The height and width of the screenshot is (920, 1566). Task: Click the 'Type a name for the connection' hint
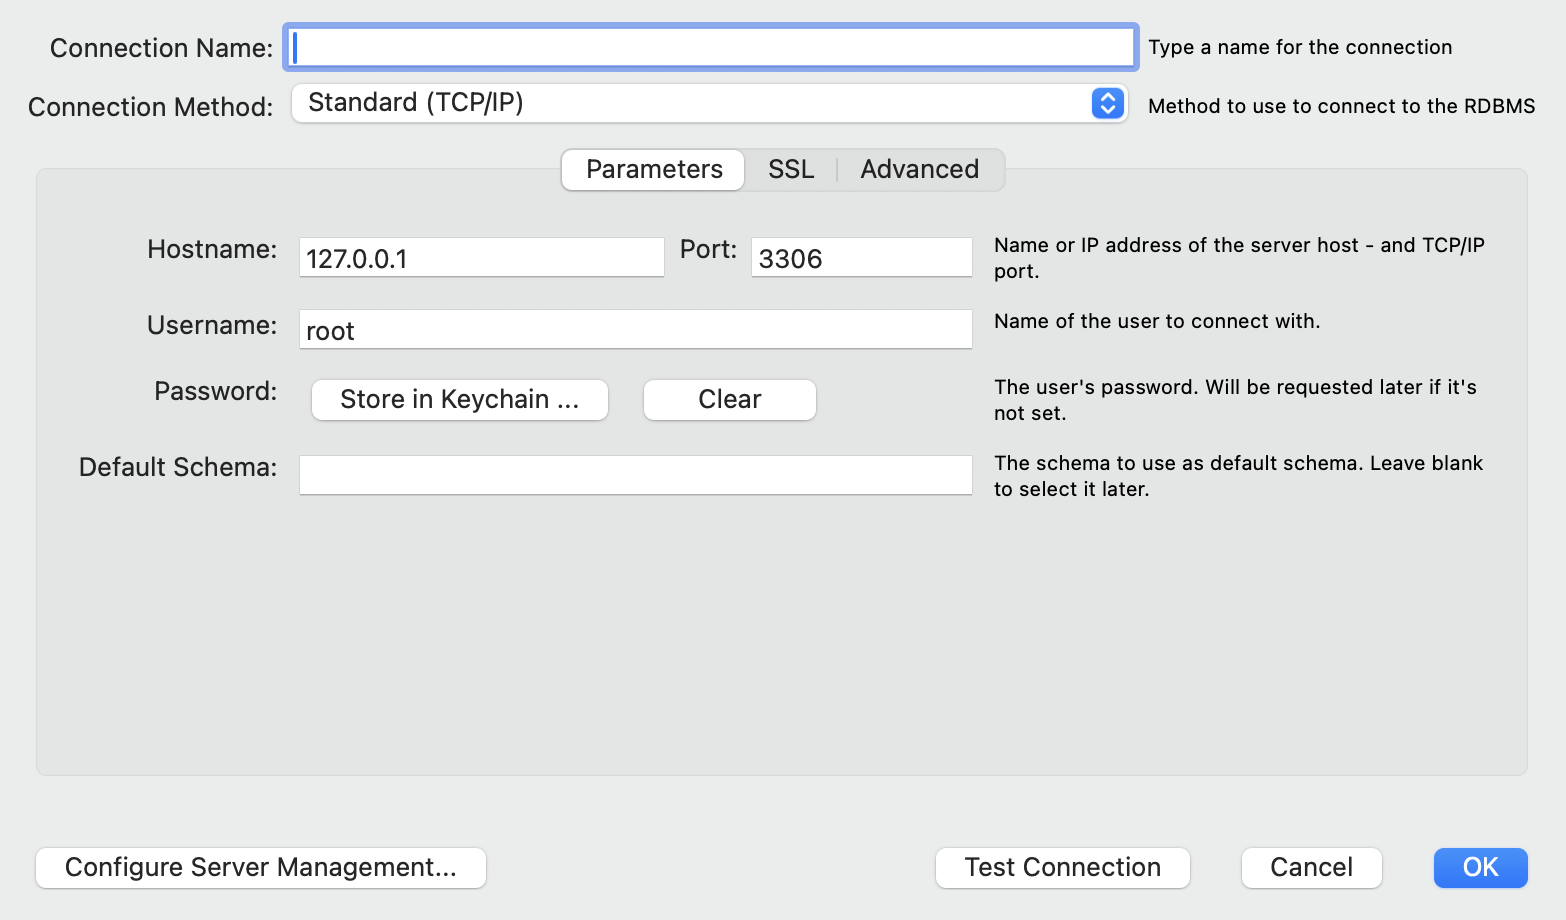tap(1299, 47)
